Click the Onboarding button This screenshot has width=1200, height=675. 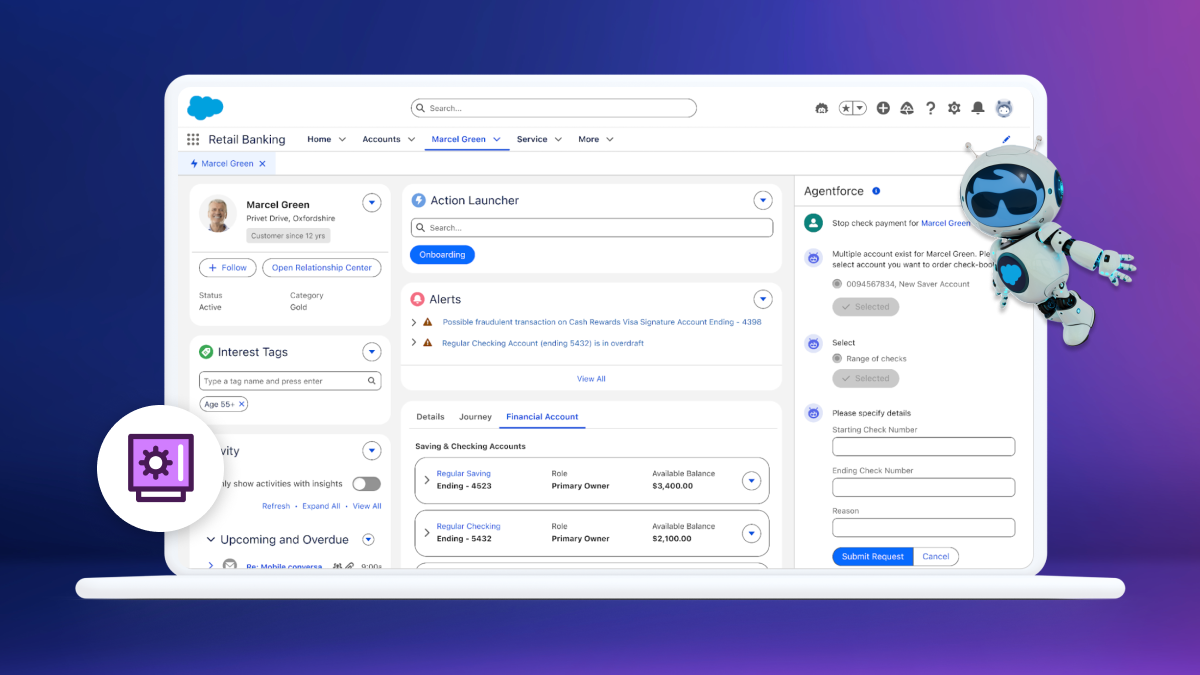442,254
